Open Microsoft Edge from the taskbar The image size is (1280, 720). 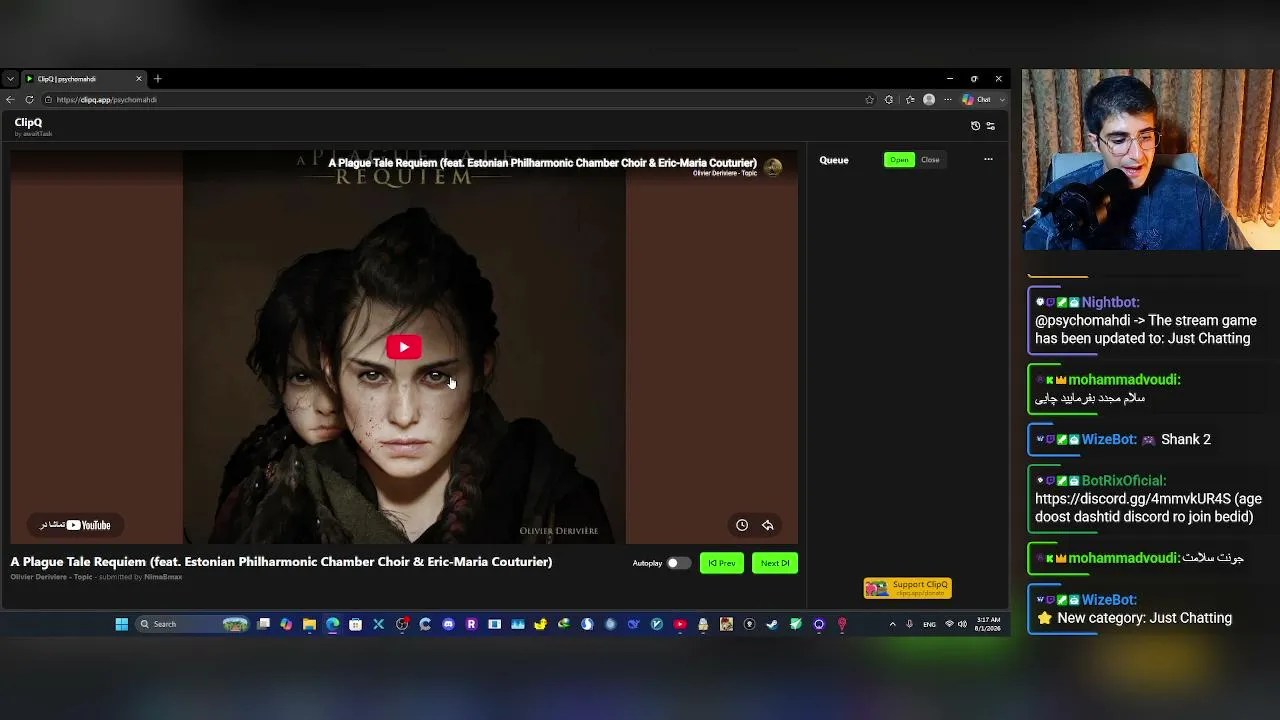click(332, 624)
